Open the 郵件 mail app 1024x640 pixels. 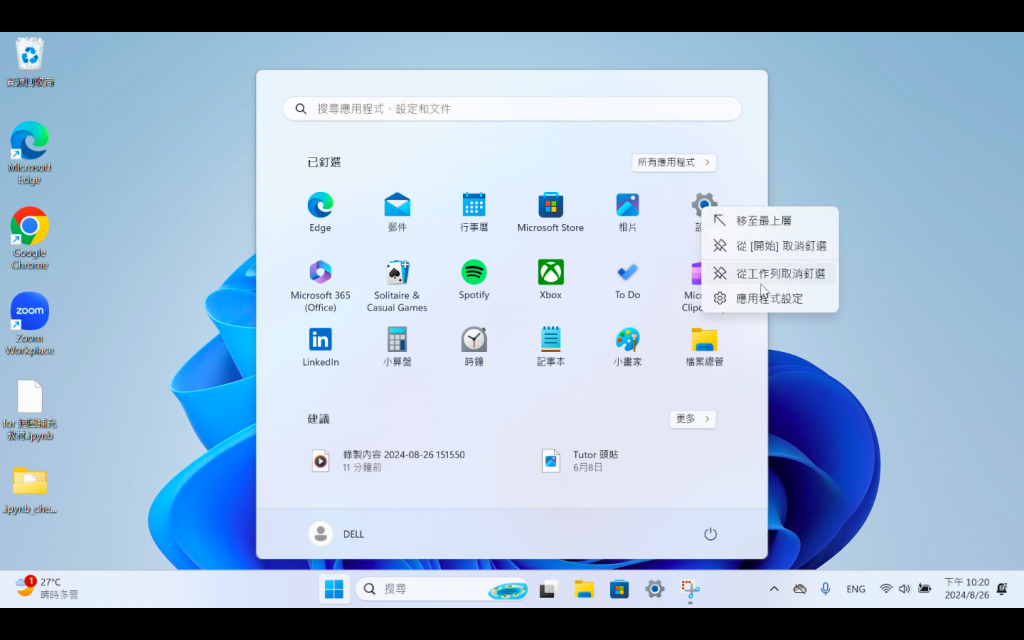click(x=397, y=212)
